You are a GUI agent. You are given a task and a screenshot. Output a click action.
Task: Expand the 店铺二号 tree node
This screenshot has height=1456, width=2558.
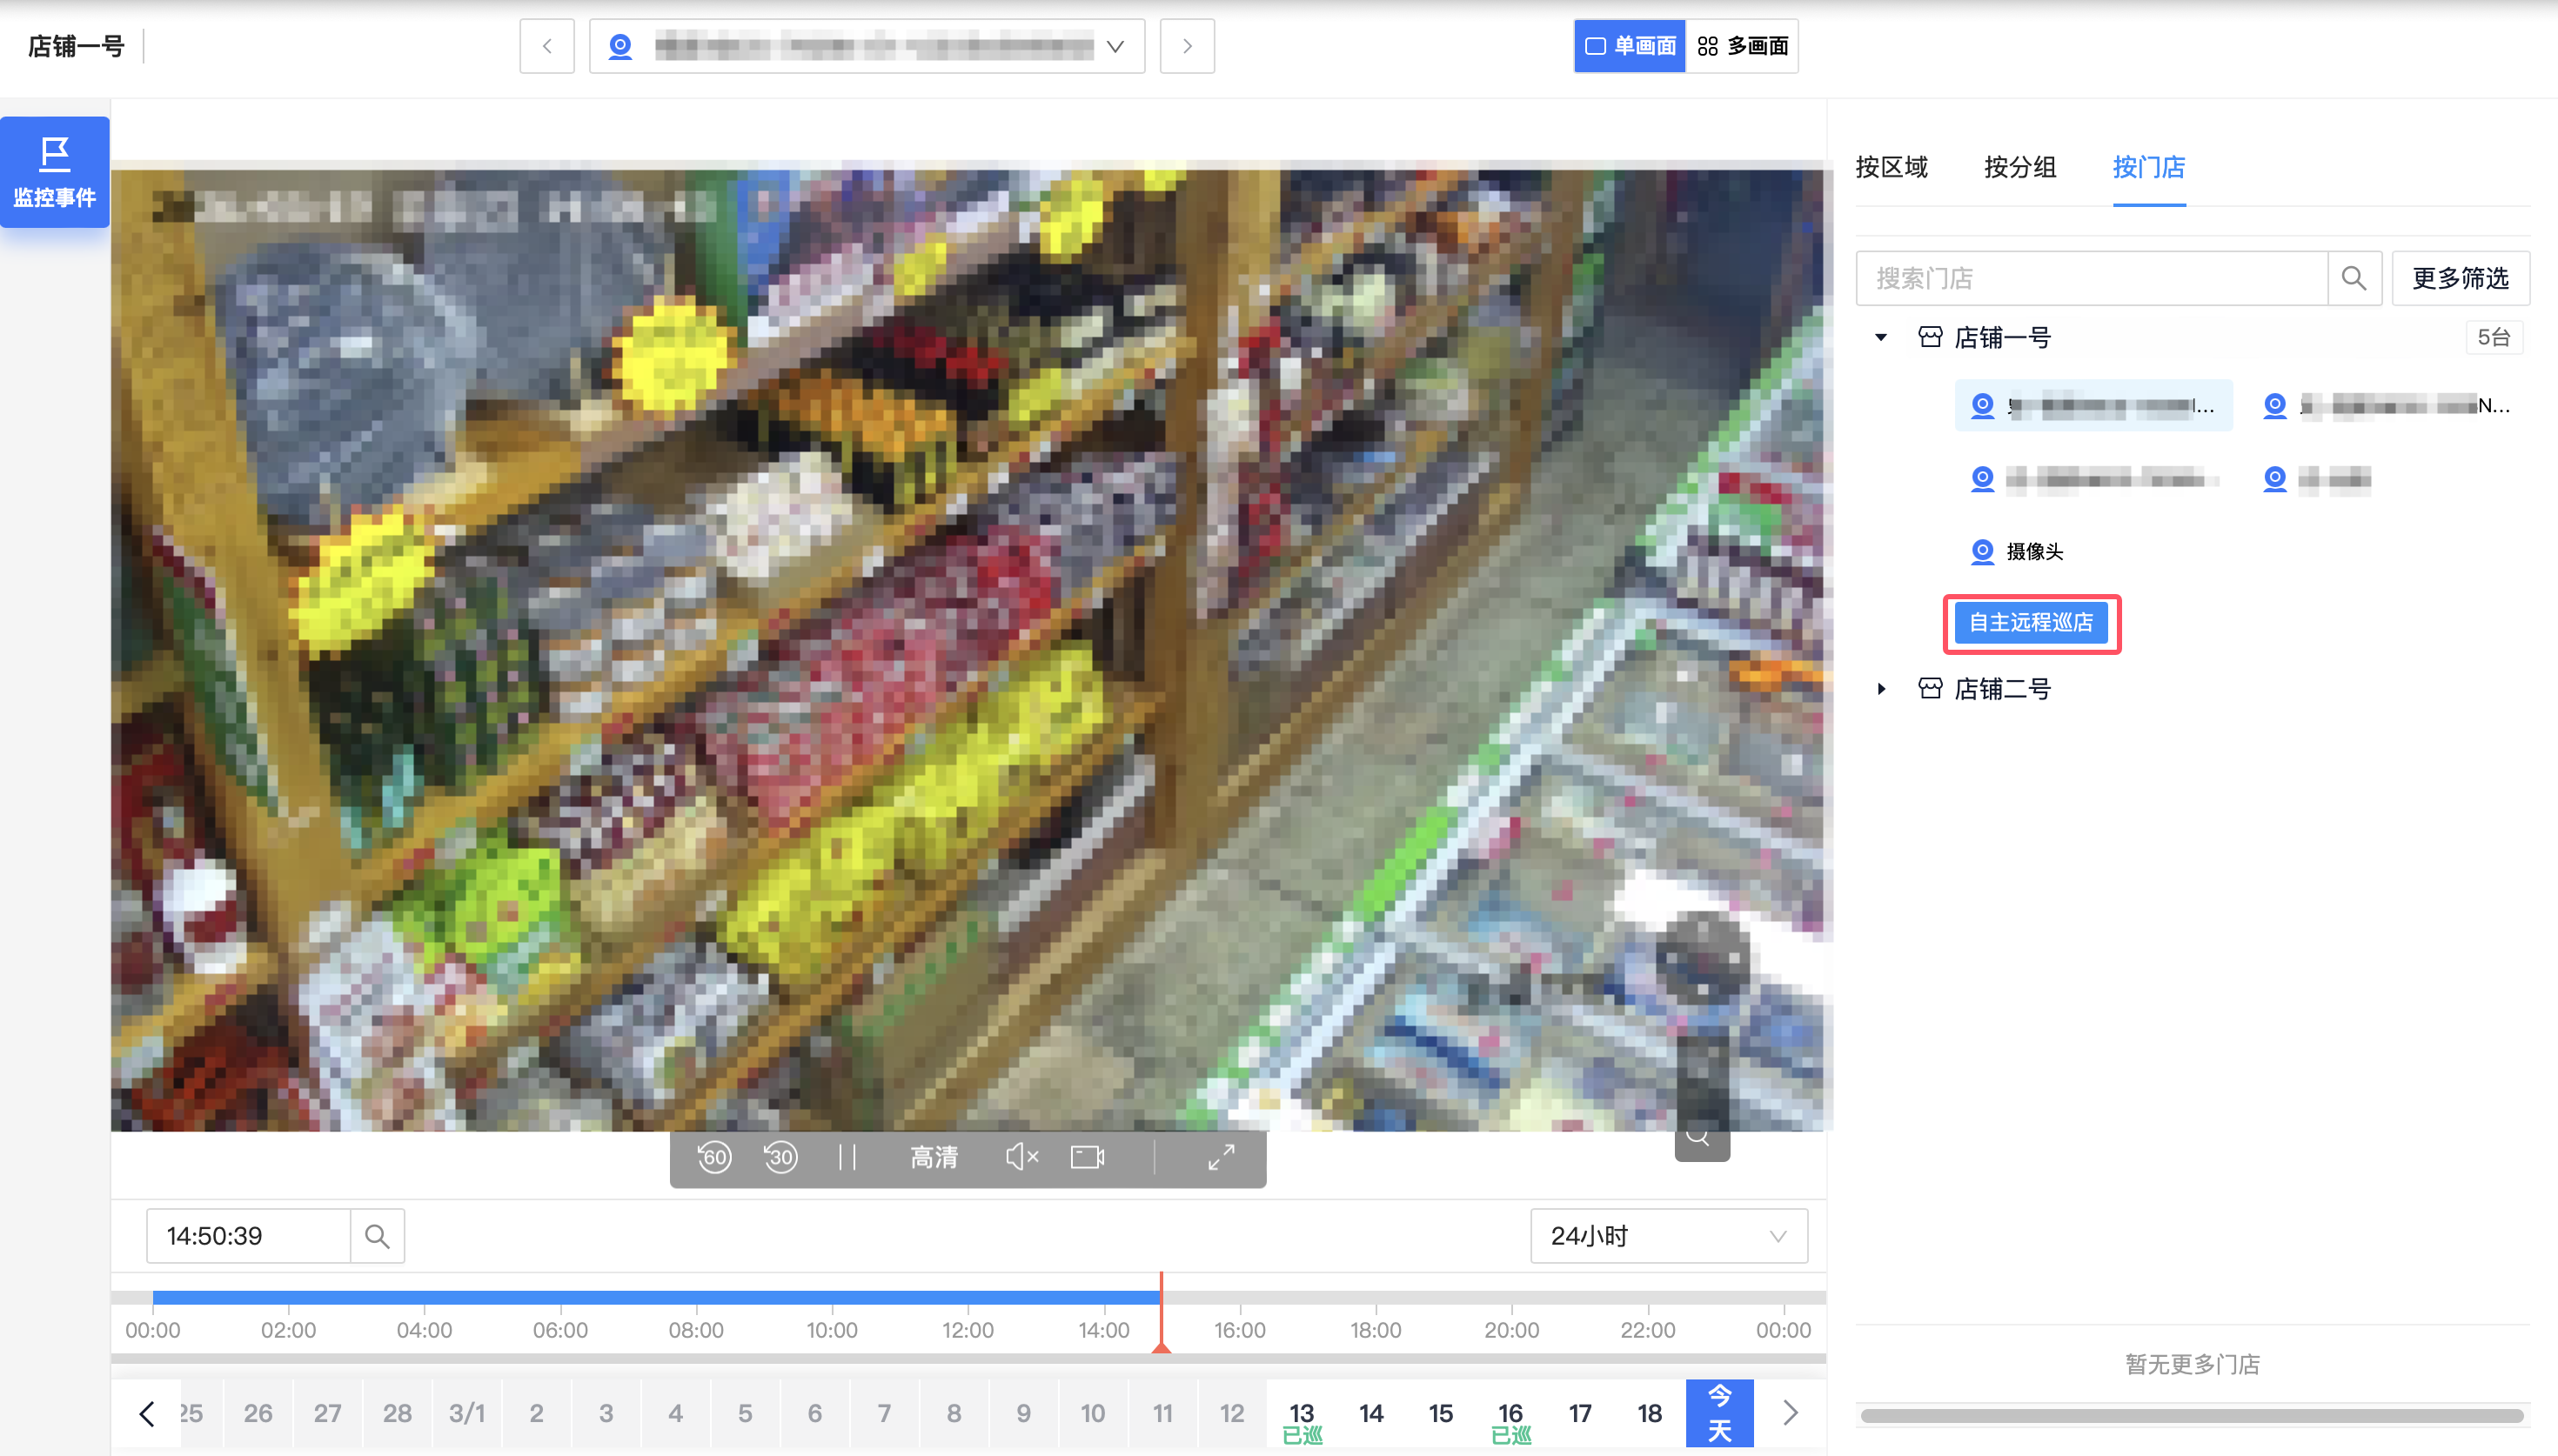point(1881,689)
